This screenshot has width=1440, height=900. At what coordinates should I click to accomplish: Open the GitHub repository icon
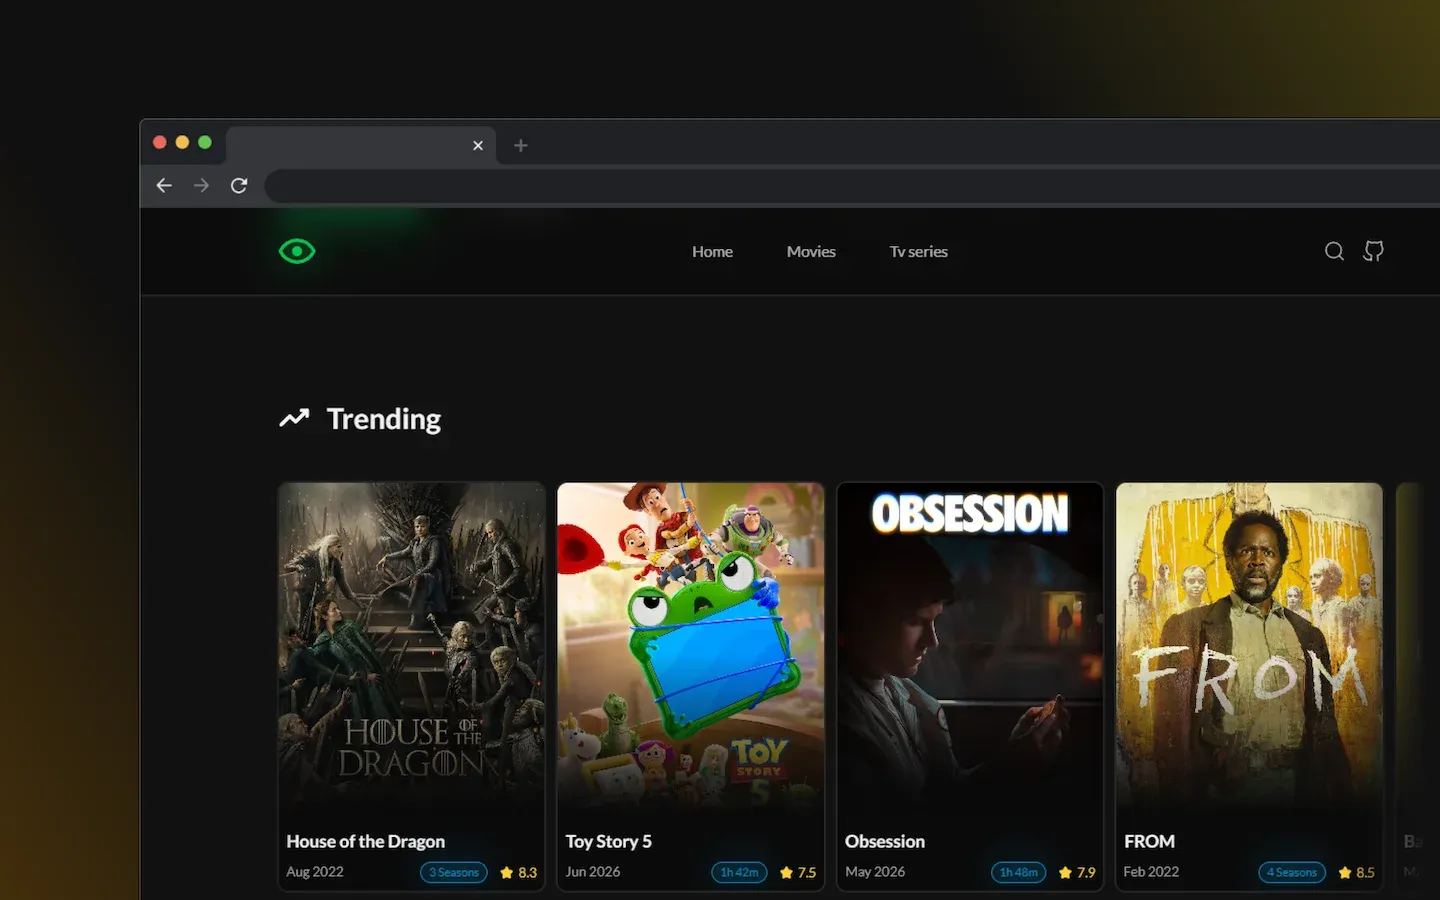[x=1374, y=251]
